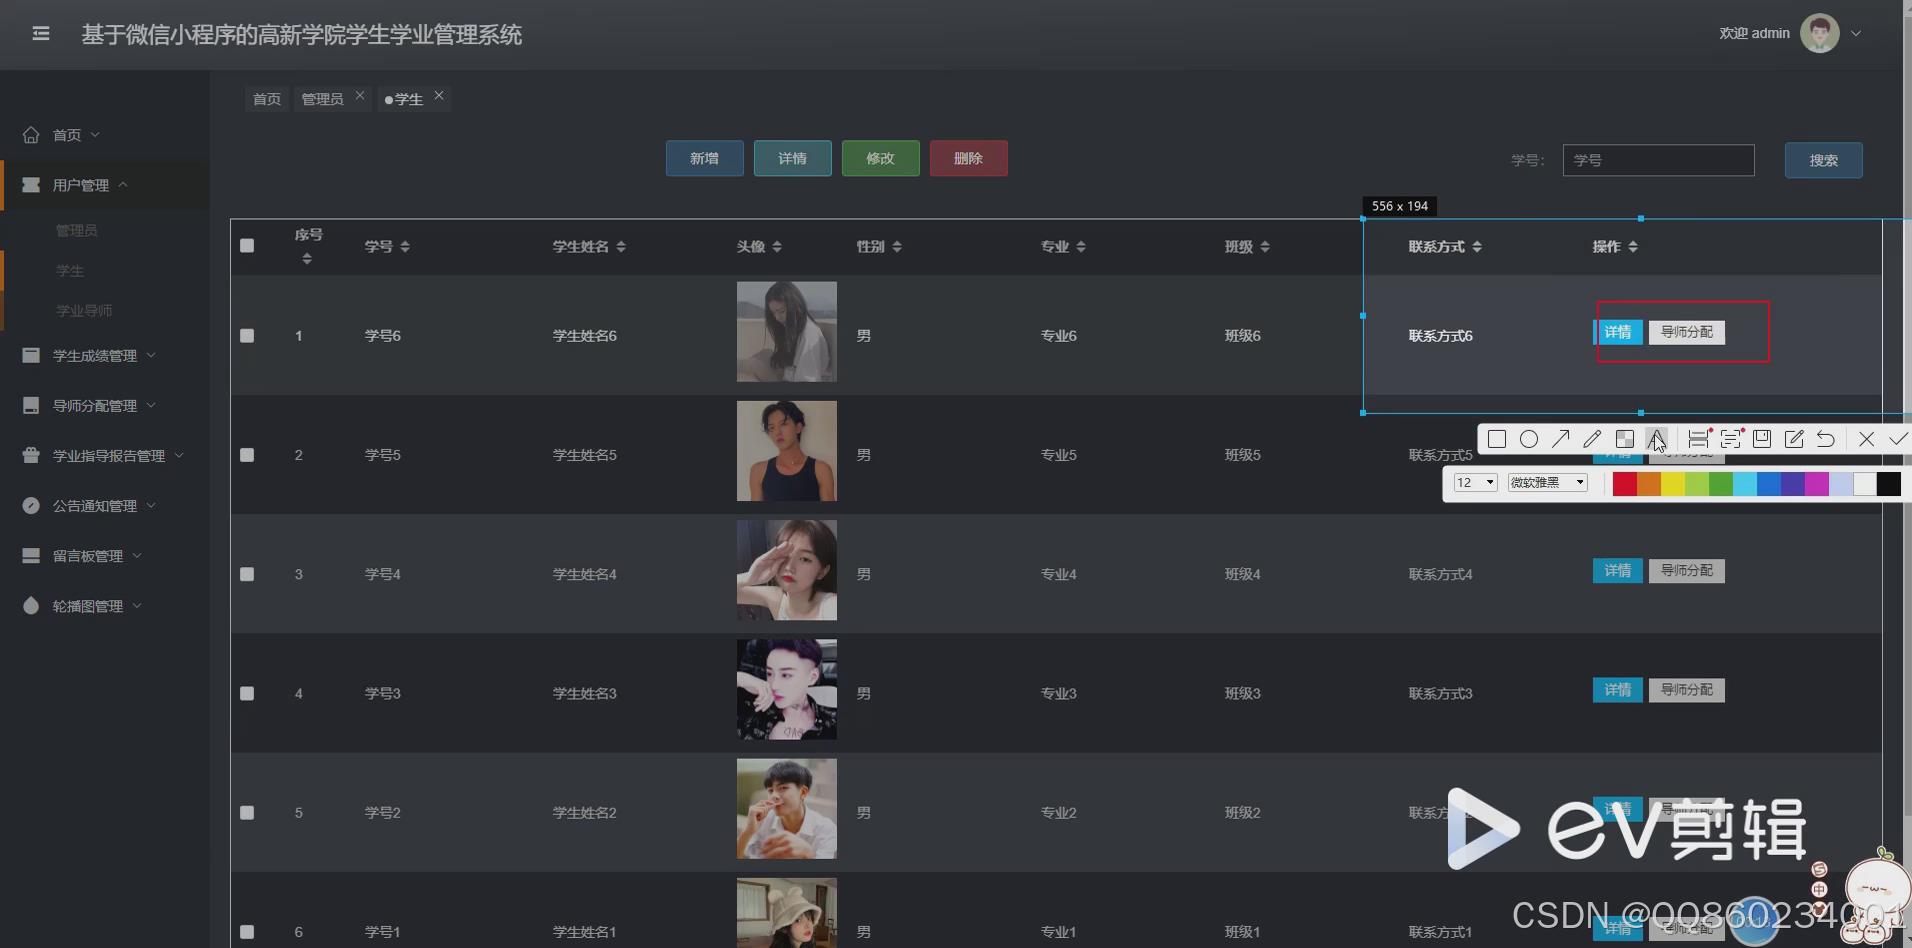Undo the last annotation
1912x948 pixels.
(x=1826, y=439)
